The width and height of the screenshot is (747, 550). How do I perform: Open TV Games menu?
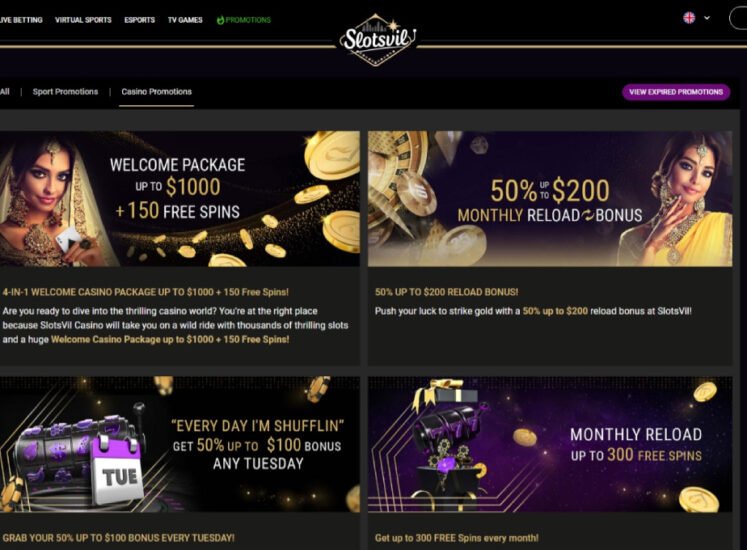[185, 20]
